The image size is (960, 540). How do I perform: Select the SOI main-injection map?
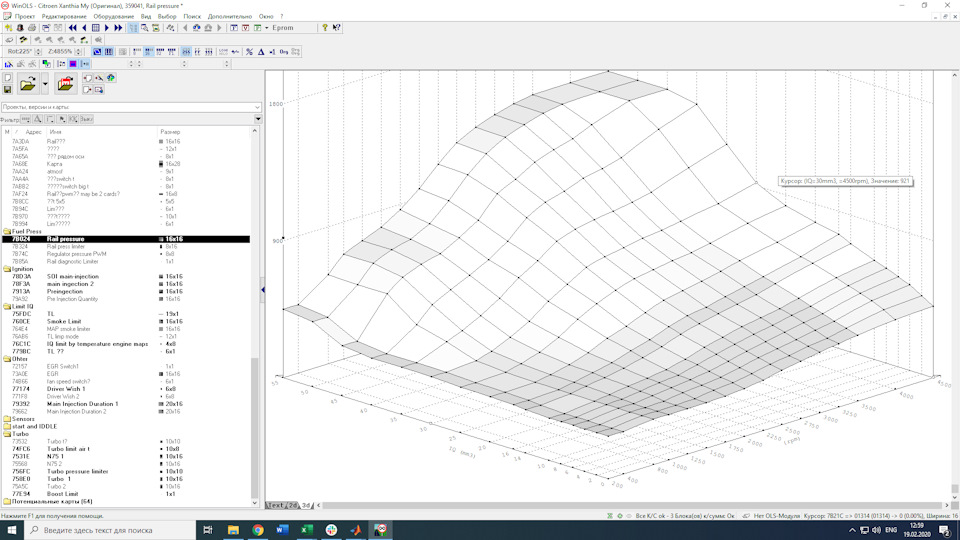pos(126,277)
